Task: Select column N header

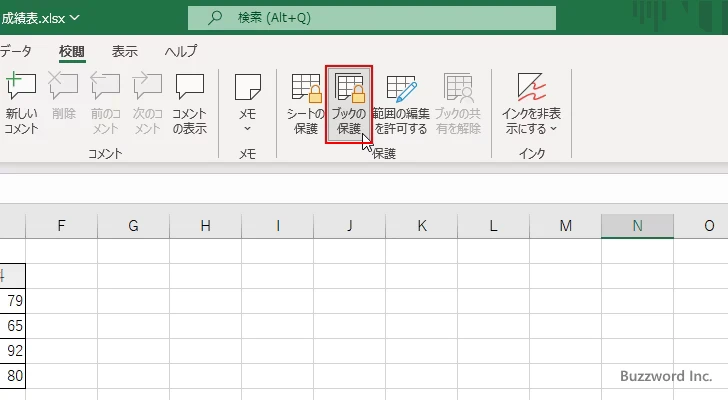Action: coord(637,226)
